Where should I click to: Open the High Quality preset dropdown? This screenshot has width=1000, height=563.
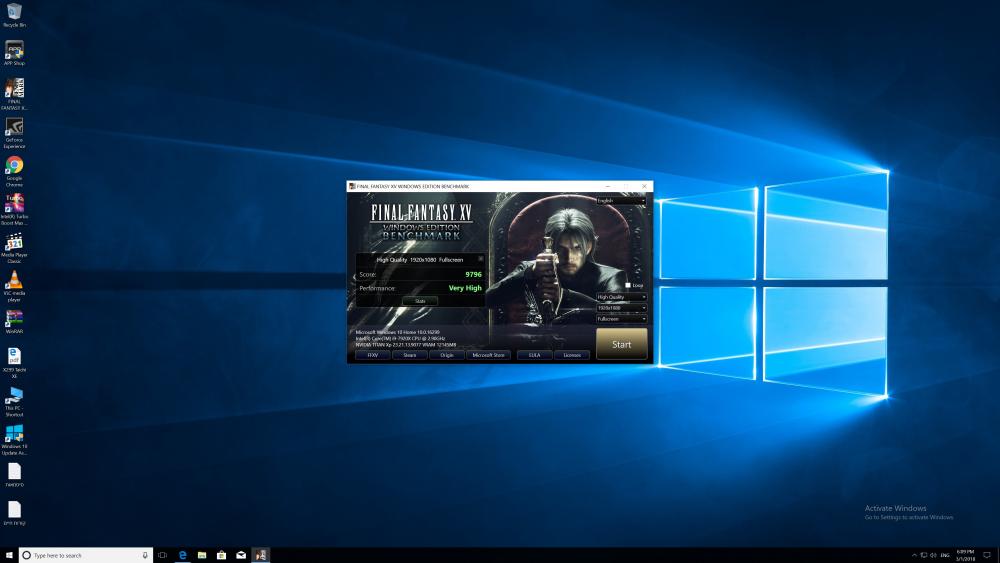click(621, 297)
